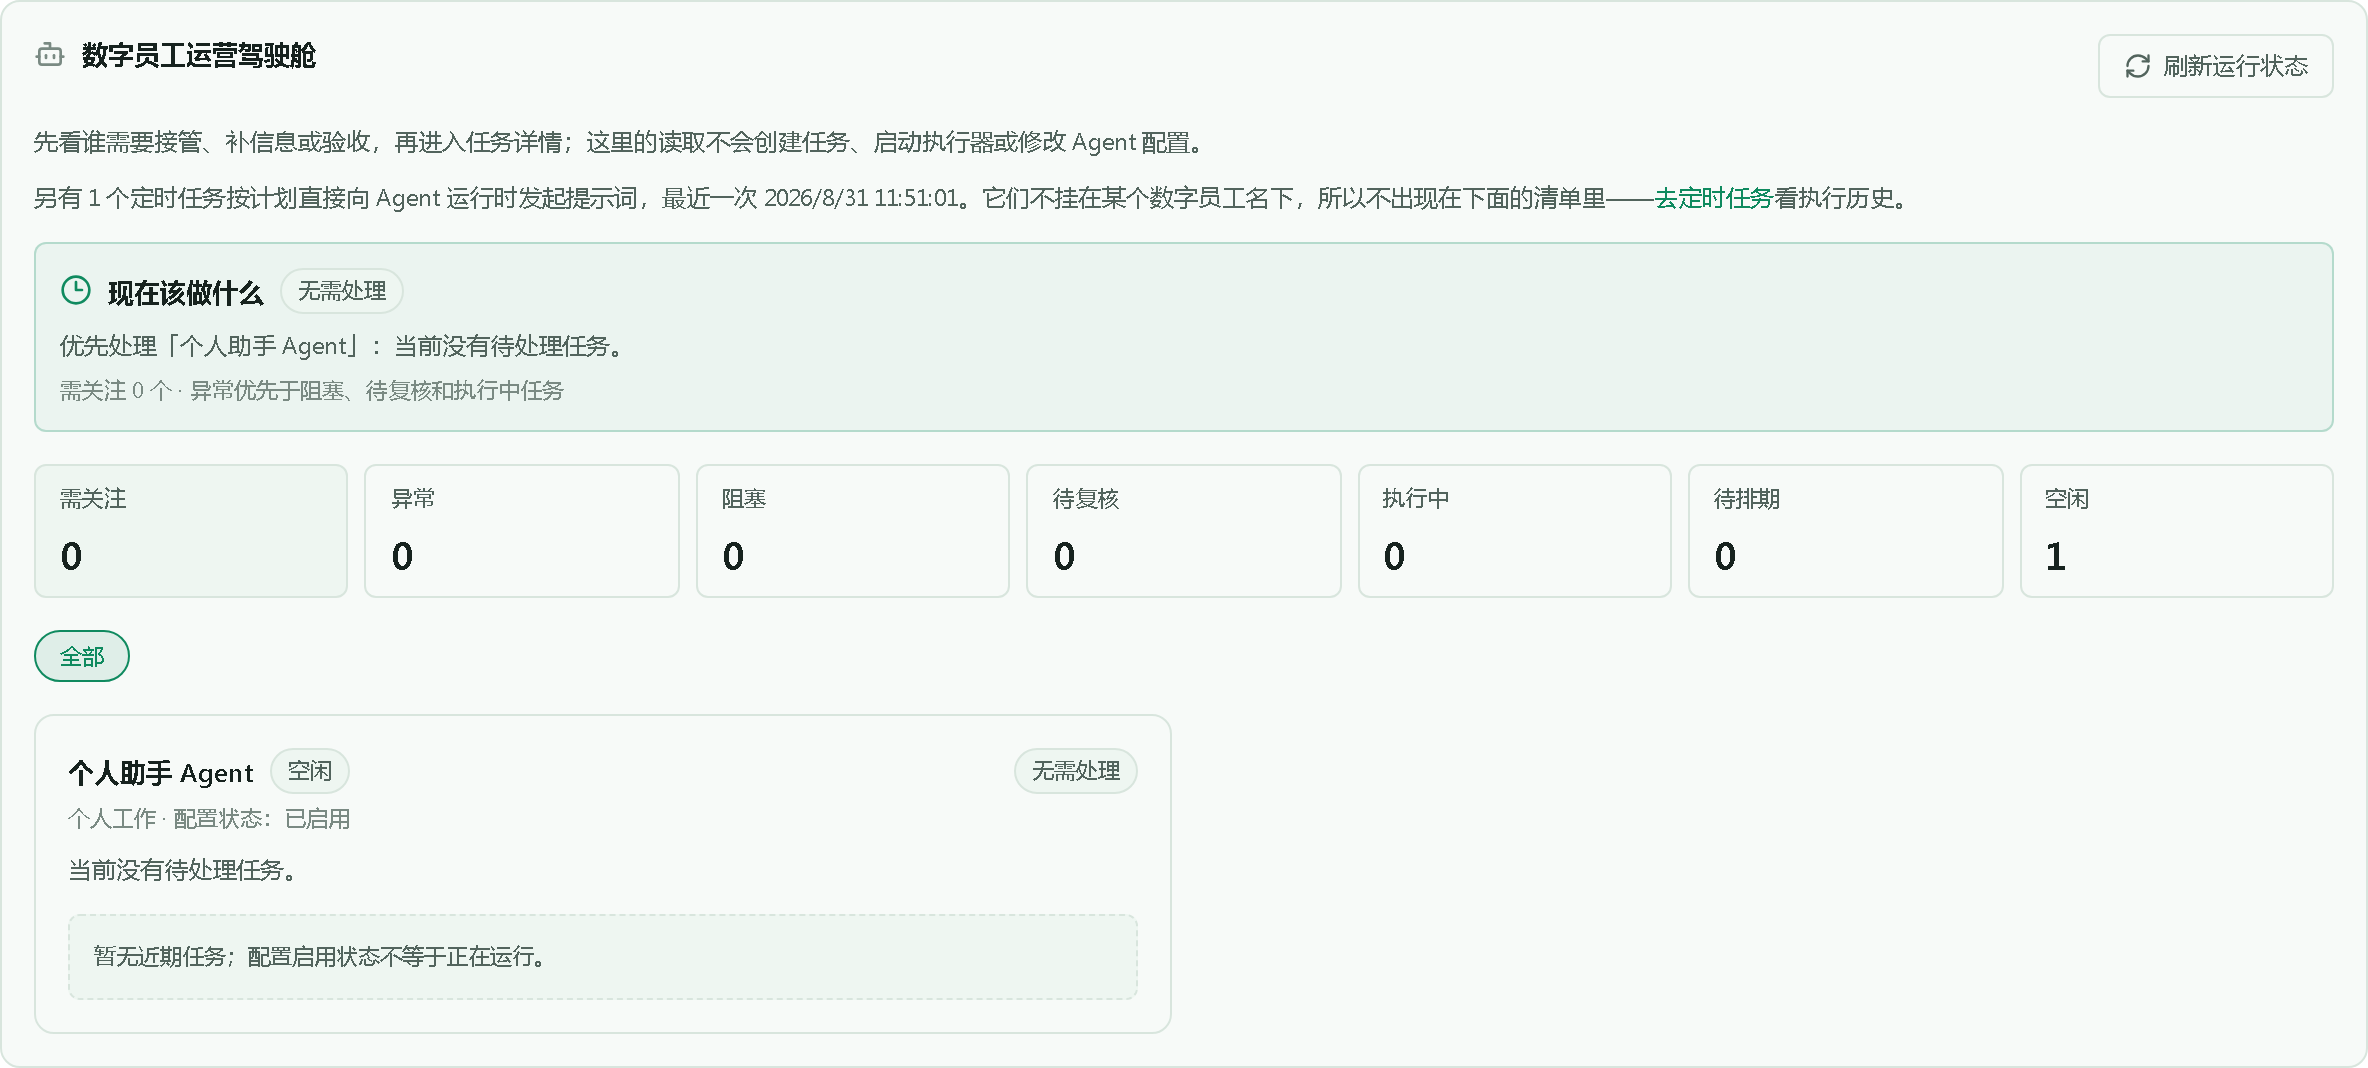2368x1068 pixels.
Task: Click the description starting 先看谁需要接管
Action: [620, 142]
